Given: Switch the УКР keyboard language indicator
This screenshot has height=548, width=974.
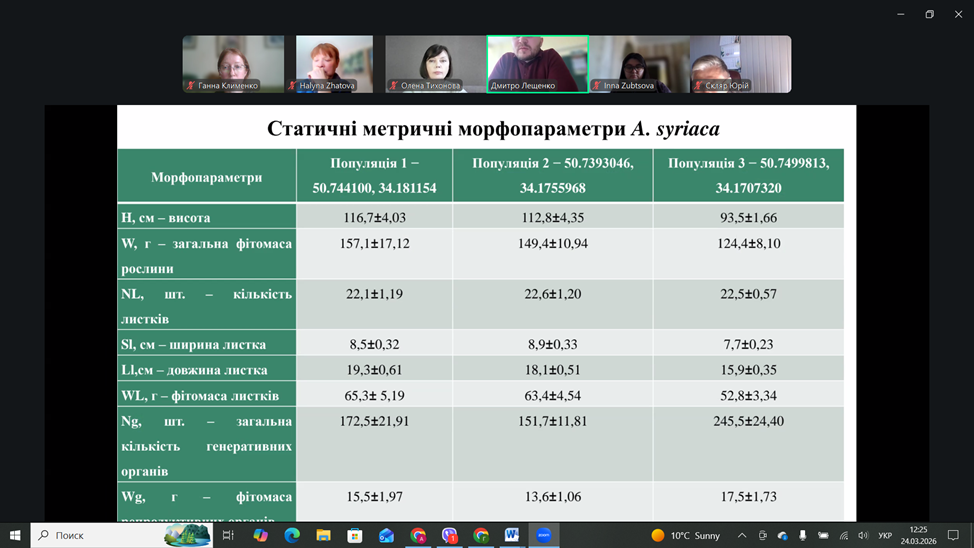Looking at the screenshot, I should (885, 536).
